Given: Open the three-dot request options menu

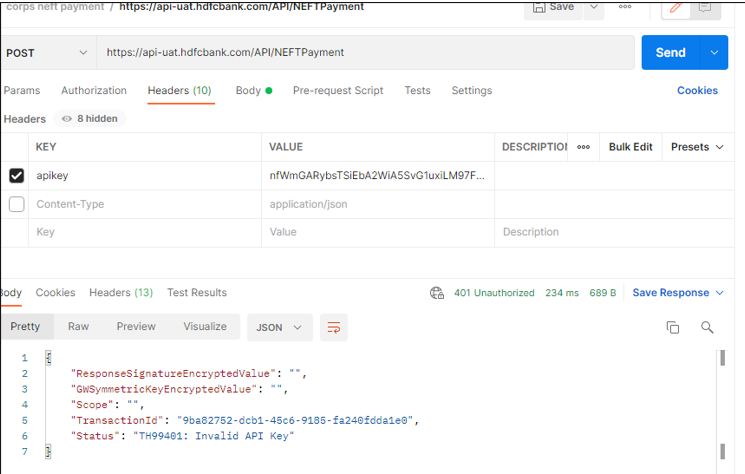Looking at the screenshot, I should pyautogui.click(x=627, y=7).
